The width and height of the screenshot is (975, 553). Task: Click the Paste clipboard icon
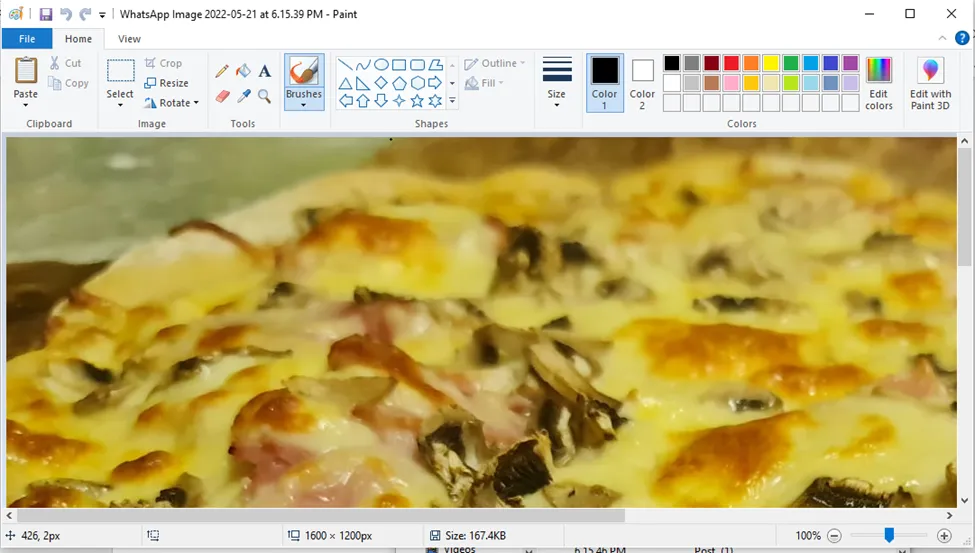(25, 70)
